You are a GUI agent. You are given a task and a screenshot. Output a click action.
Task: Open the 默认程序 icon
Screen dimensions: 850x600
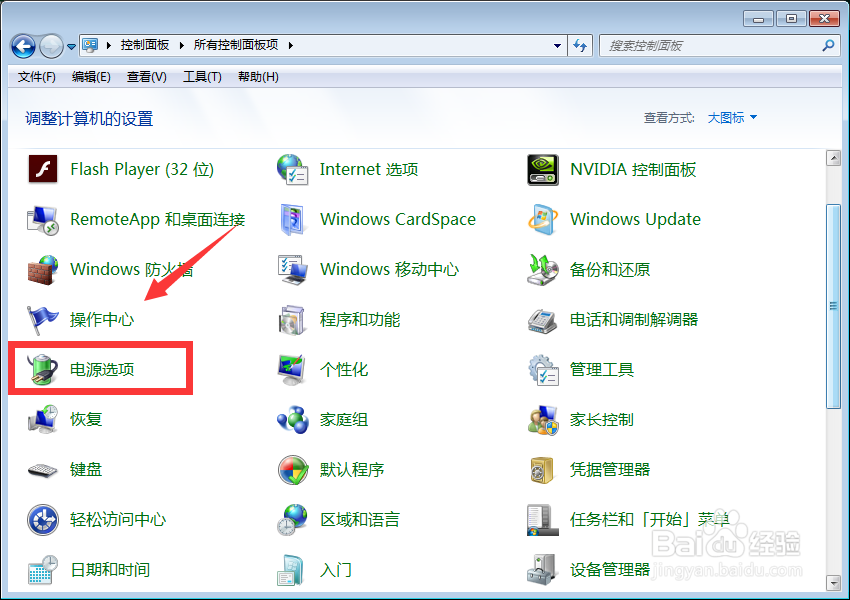pos(293,470)
